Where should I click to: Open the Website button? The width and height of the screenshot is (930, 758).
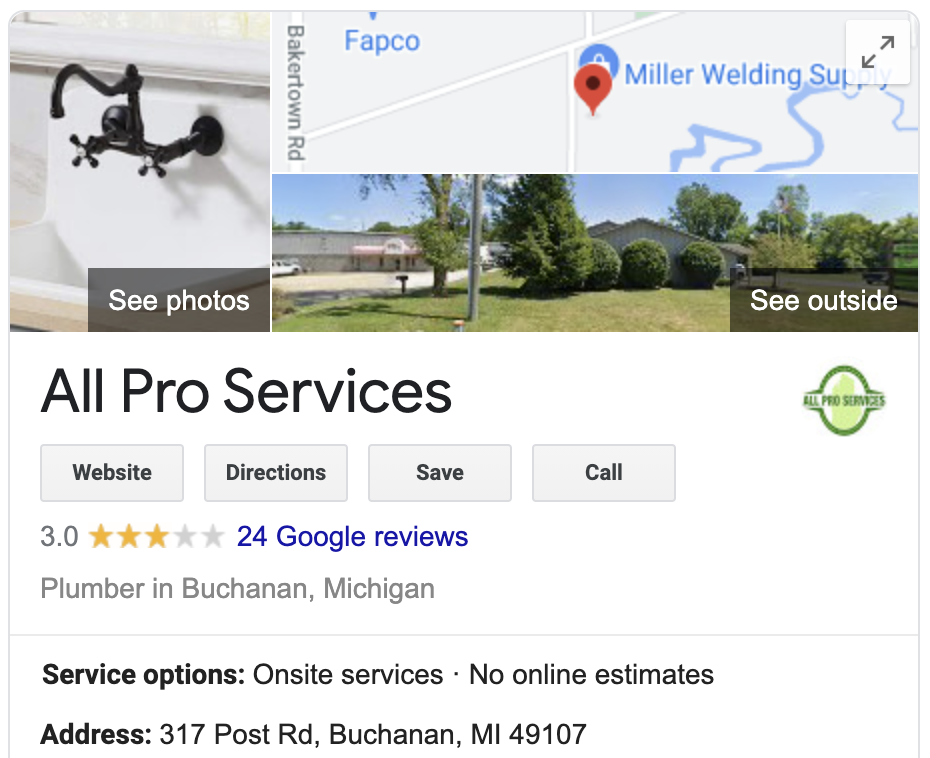[112, 473]
